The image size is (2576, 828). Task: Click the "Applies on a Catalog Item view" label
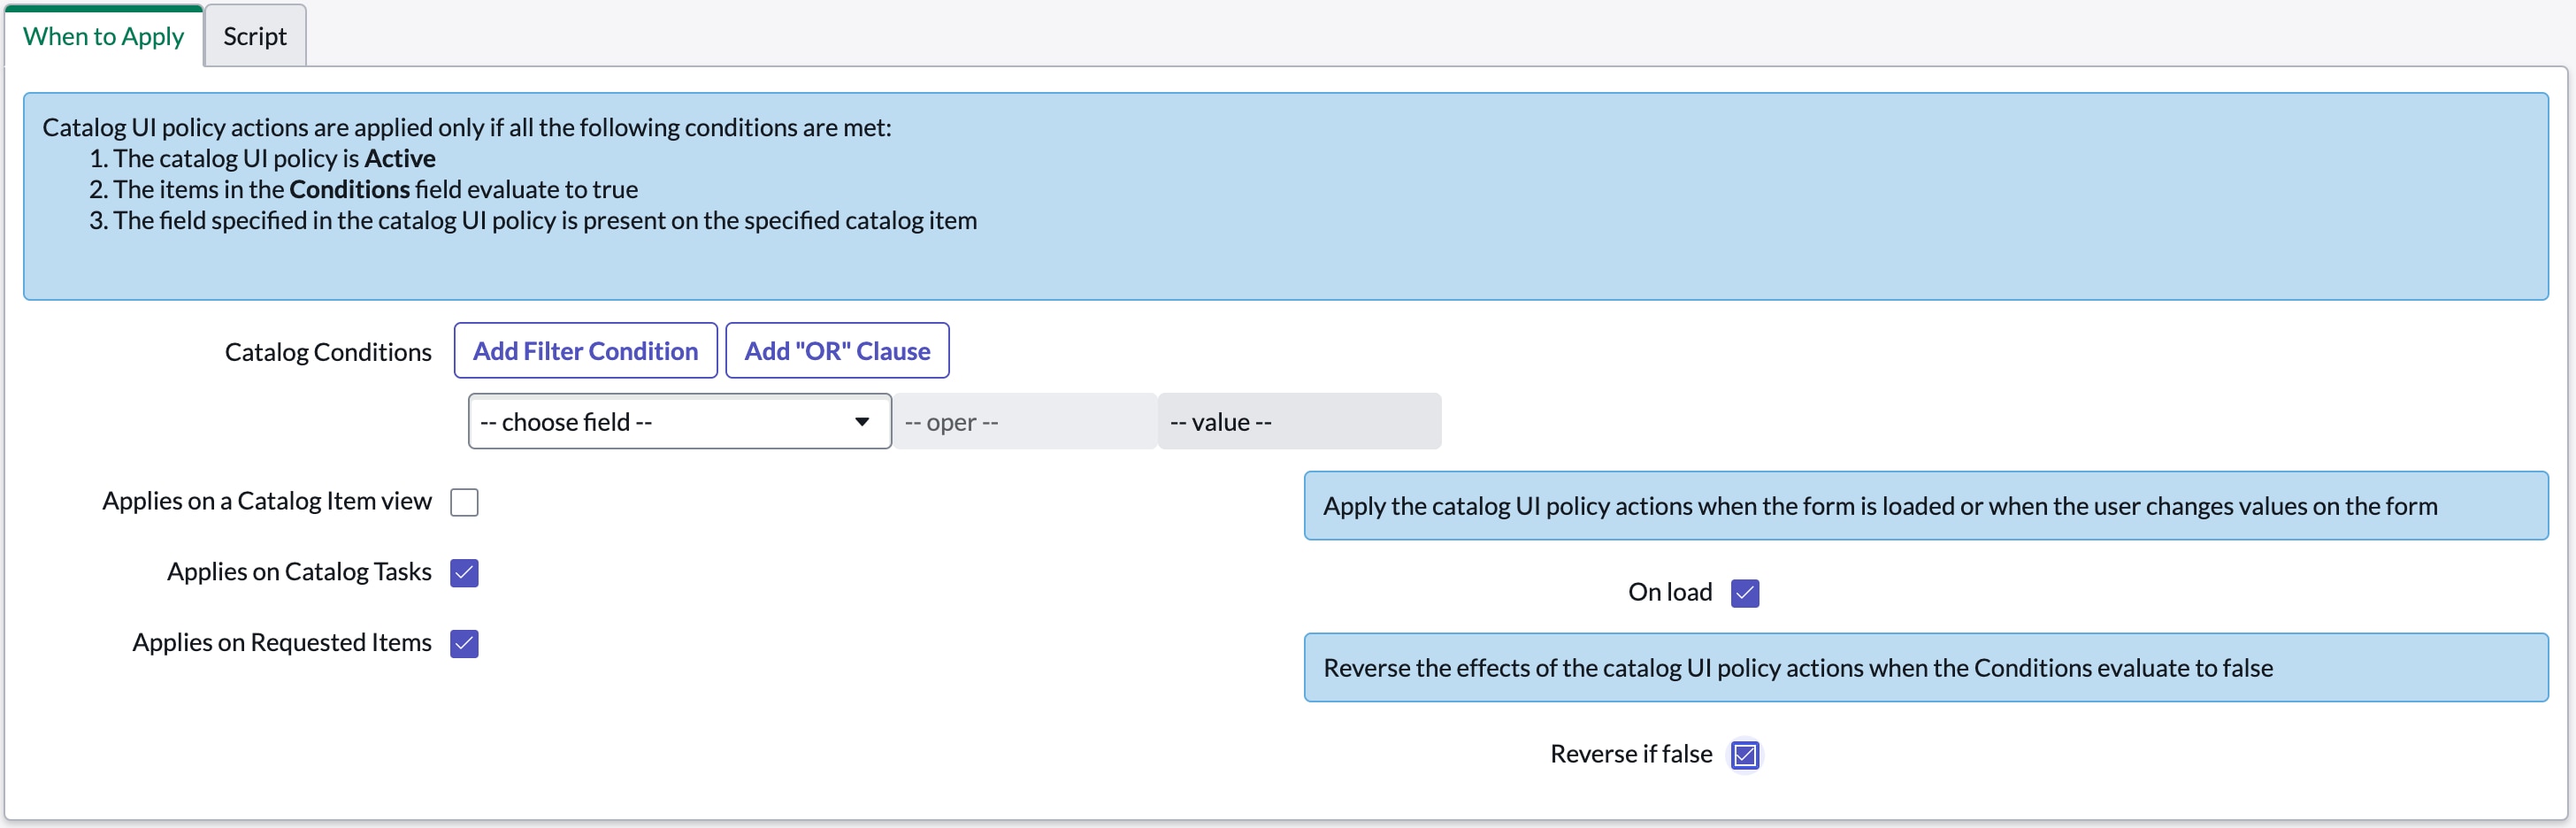(x=267, y=501)
